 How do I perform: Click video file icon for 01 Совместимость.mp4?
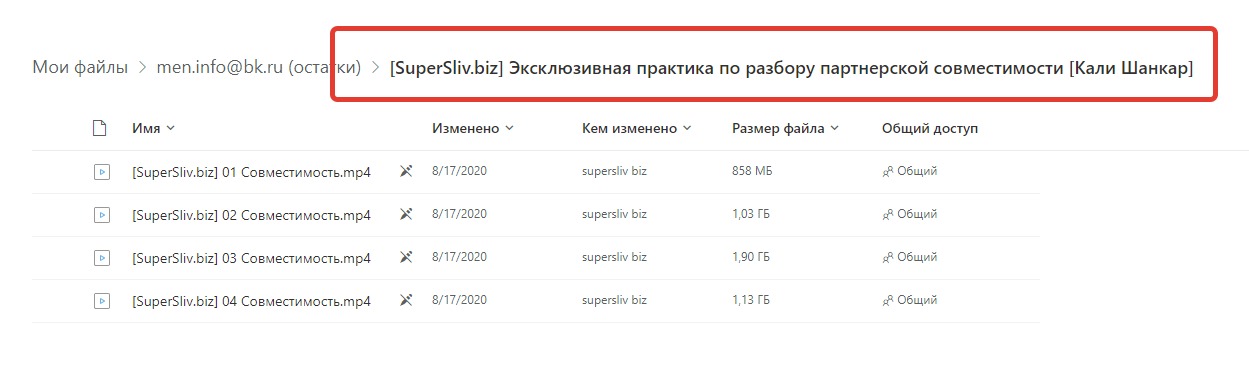tap(101, 171)
